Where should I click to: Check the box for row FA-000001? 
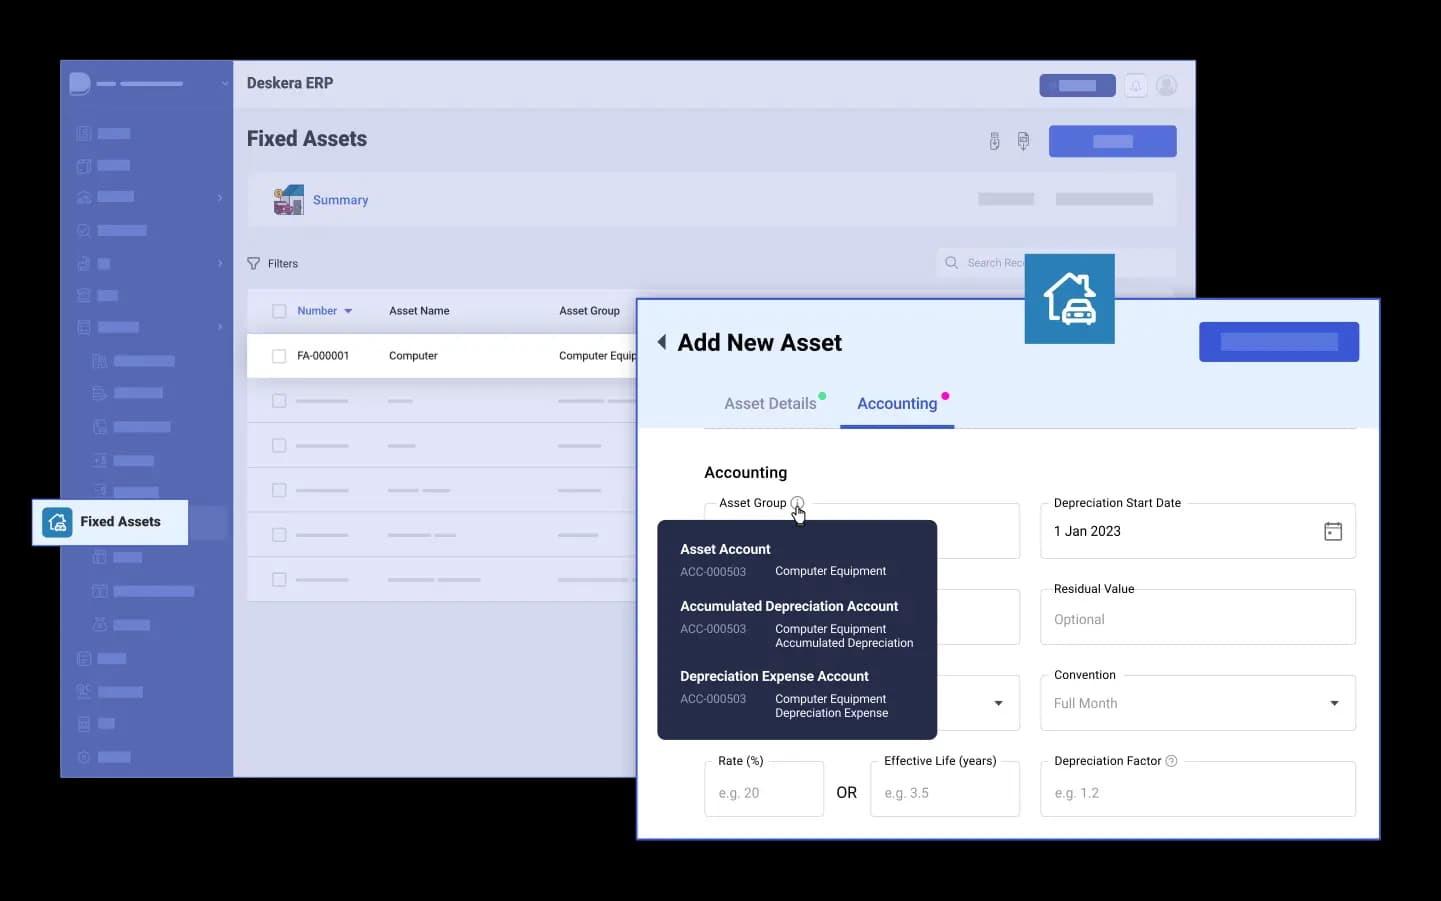279,356
